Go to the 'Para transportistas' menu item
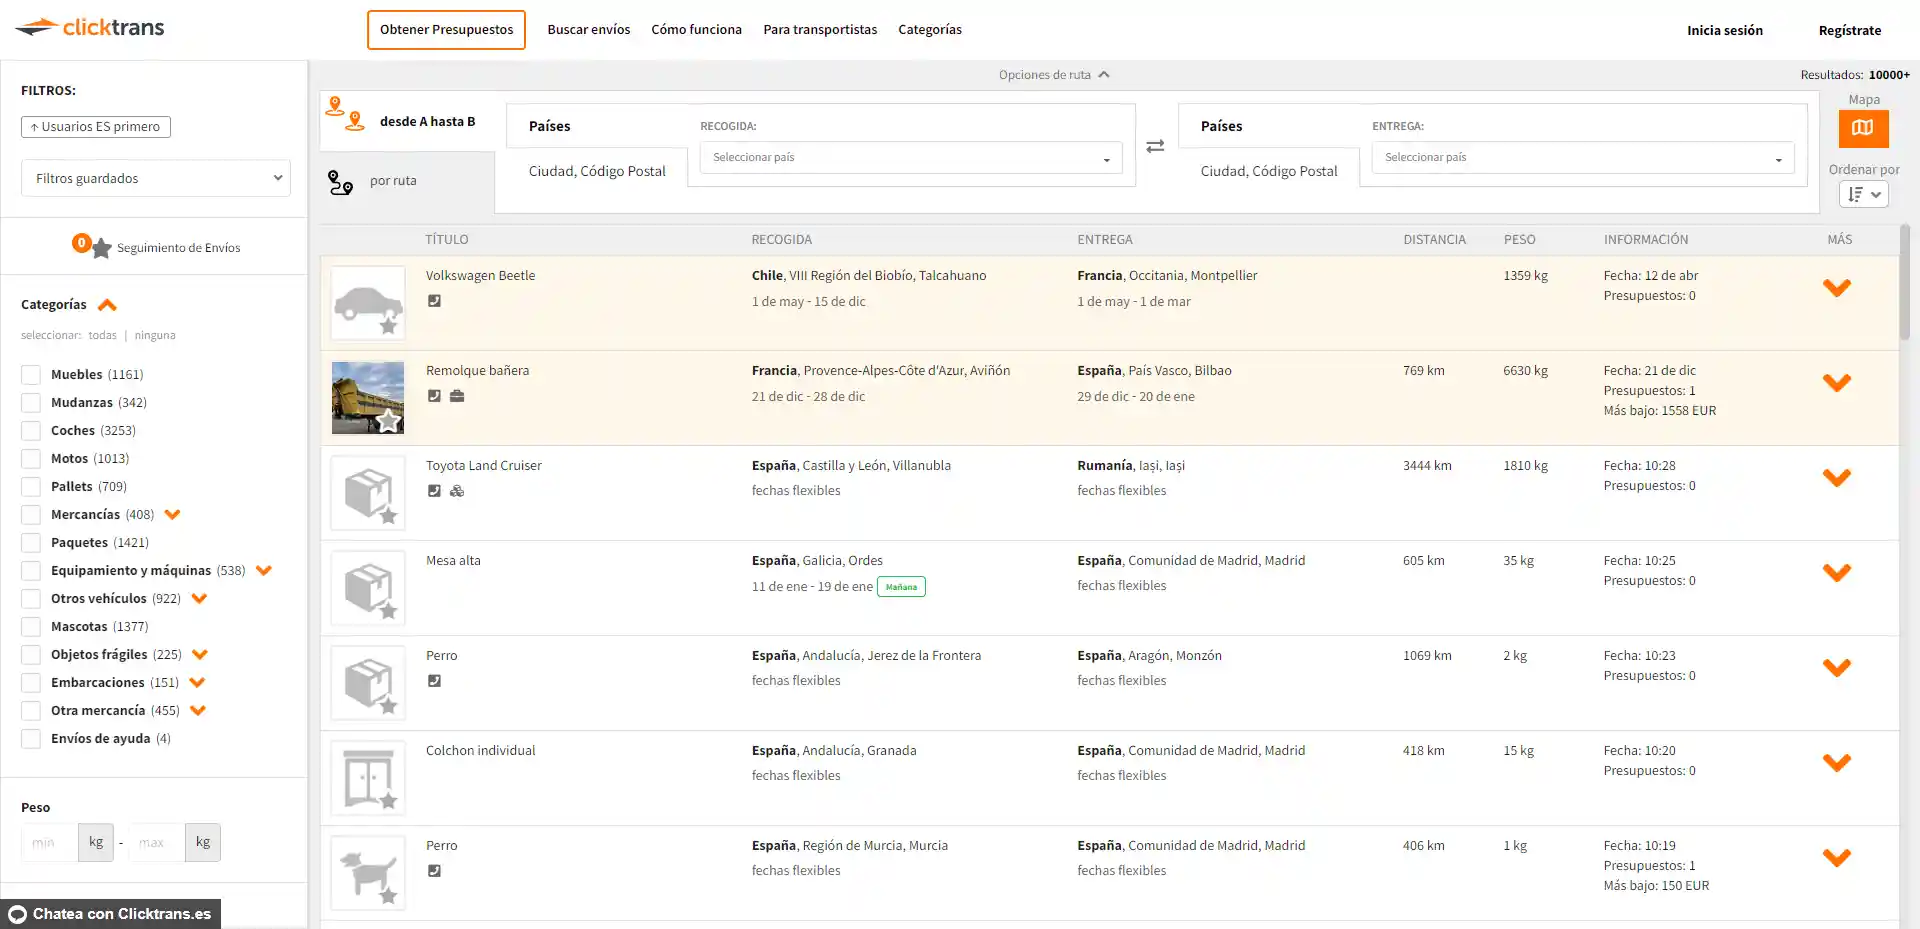This screenshot has height=929, width=1920. coord(819,30)
